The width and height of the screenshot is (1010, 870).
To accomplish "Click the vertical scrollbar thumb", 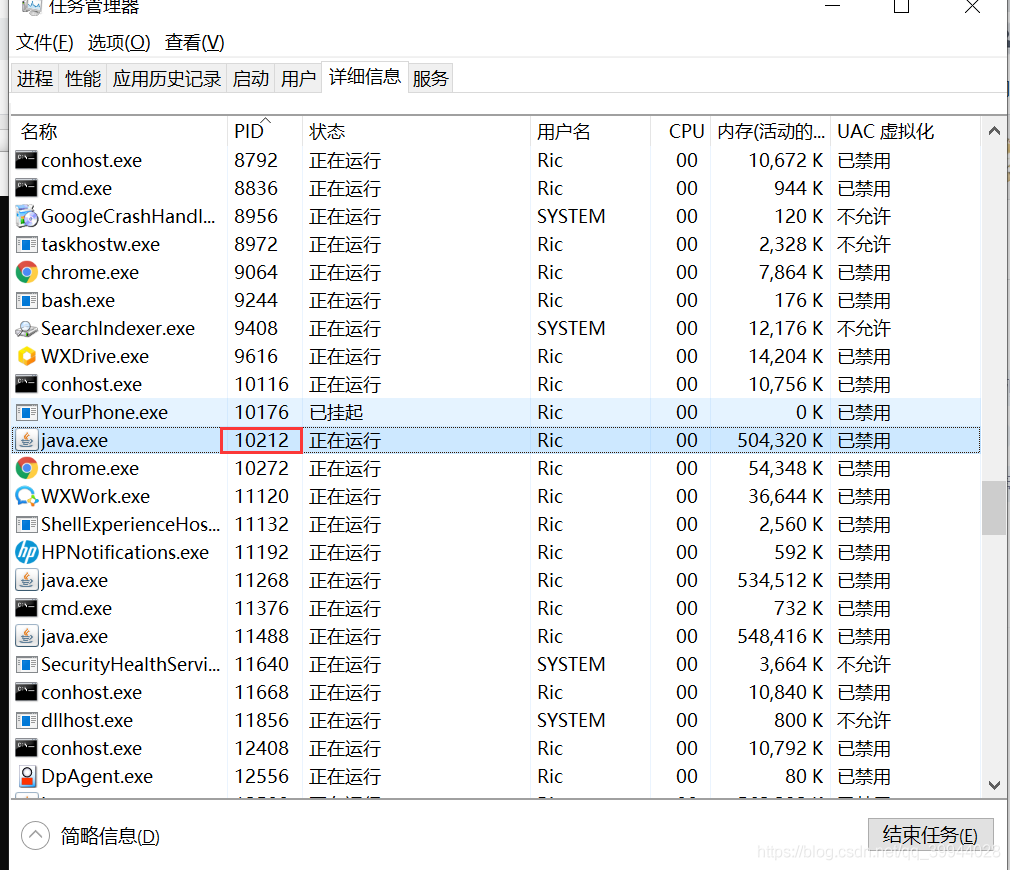I will click(994, 508).
